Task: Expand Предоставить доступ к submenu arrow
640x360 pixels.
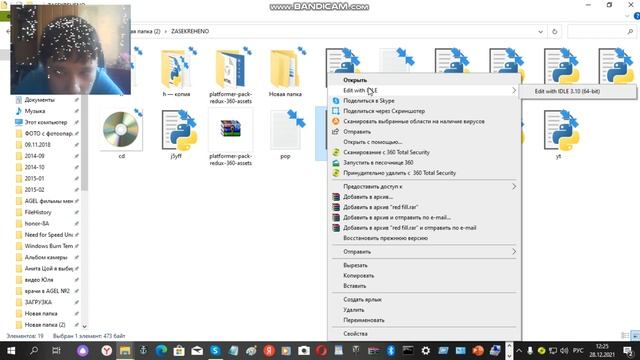Action: [x=513, y=187]
